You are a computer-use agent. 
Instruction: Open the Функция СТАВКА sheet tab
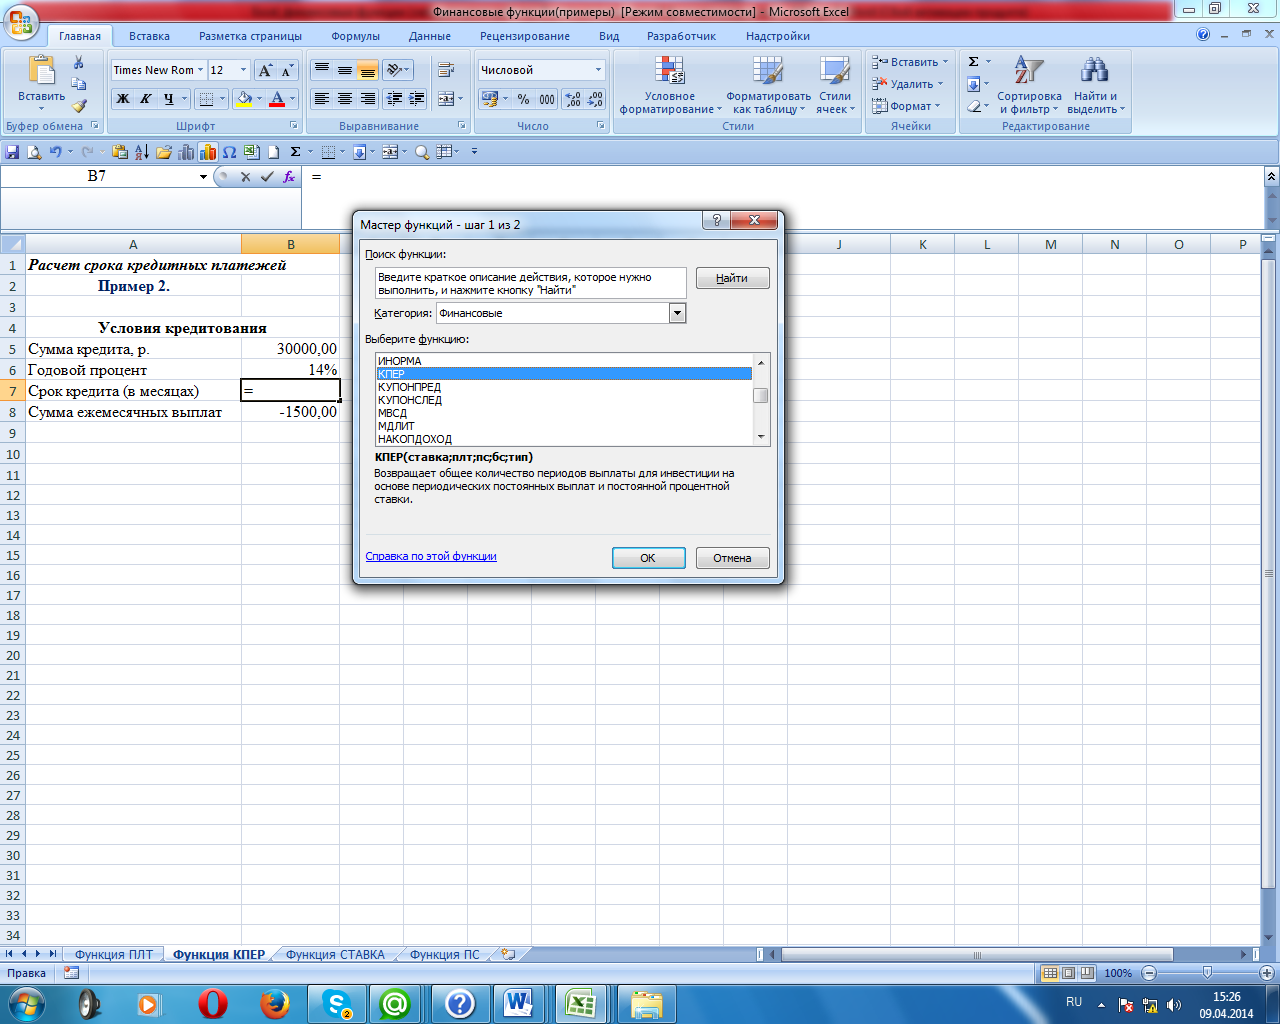335,954
